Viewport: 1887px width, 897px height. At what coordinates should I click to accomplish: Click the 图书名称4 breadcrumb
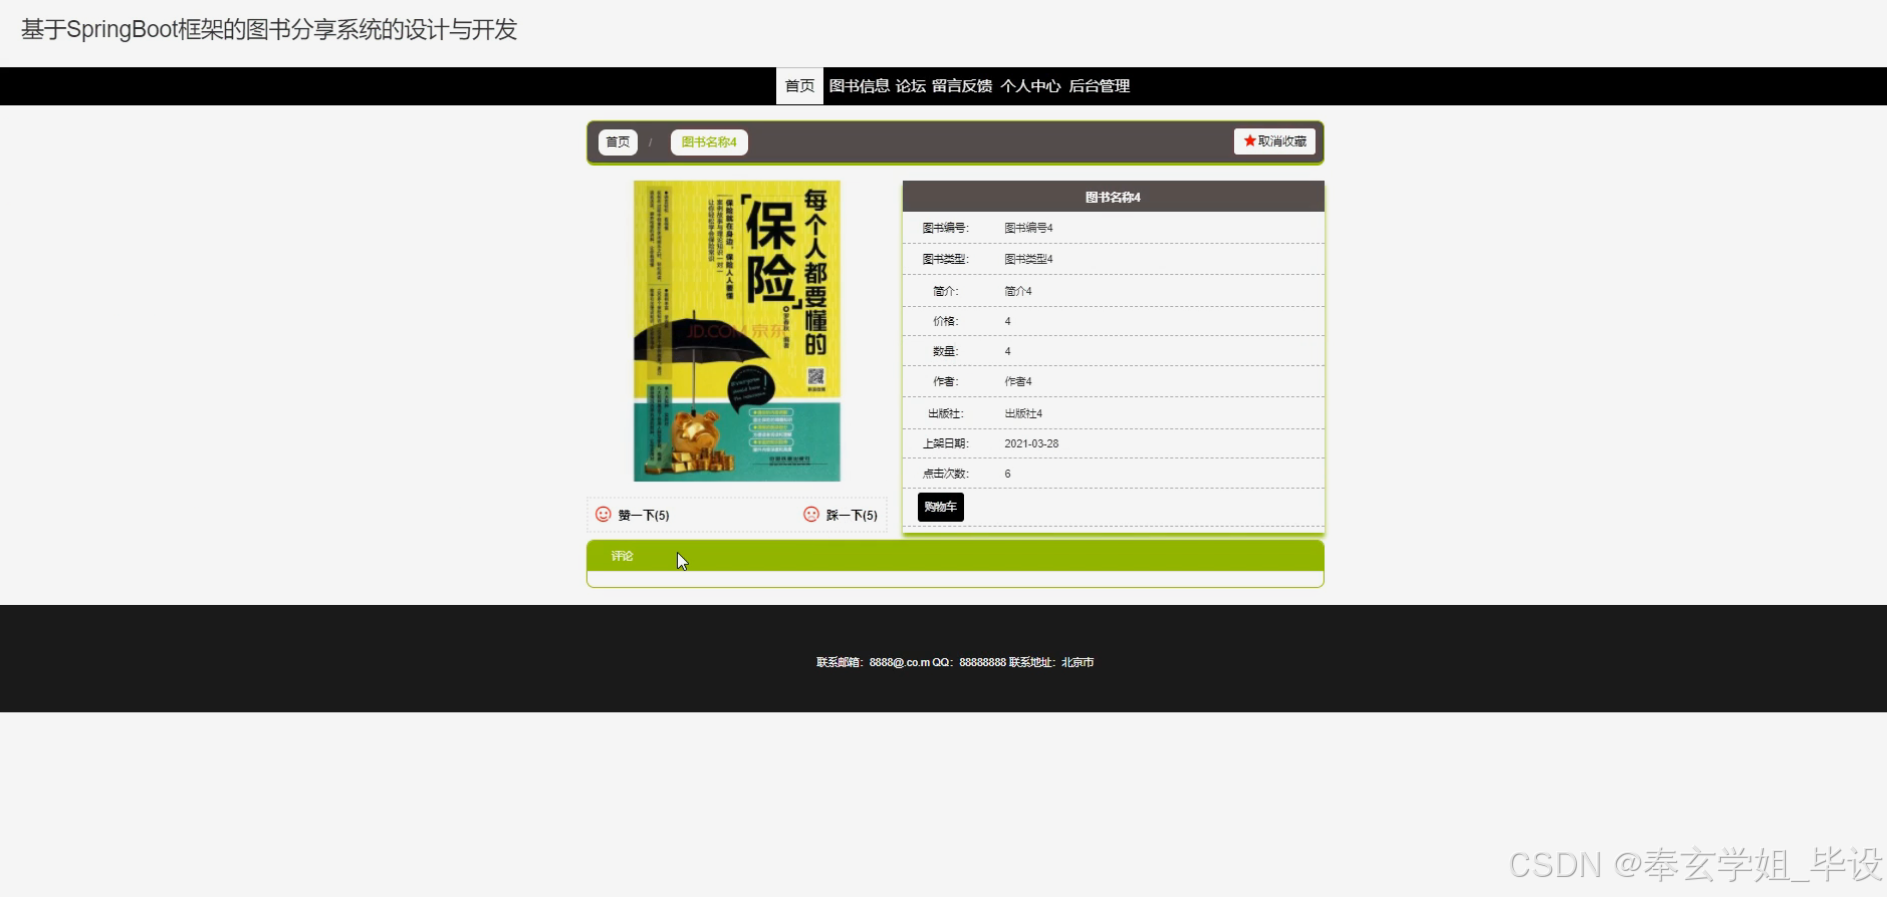pyautogui.click(x=709, y=142)
